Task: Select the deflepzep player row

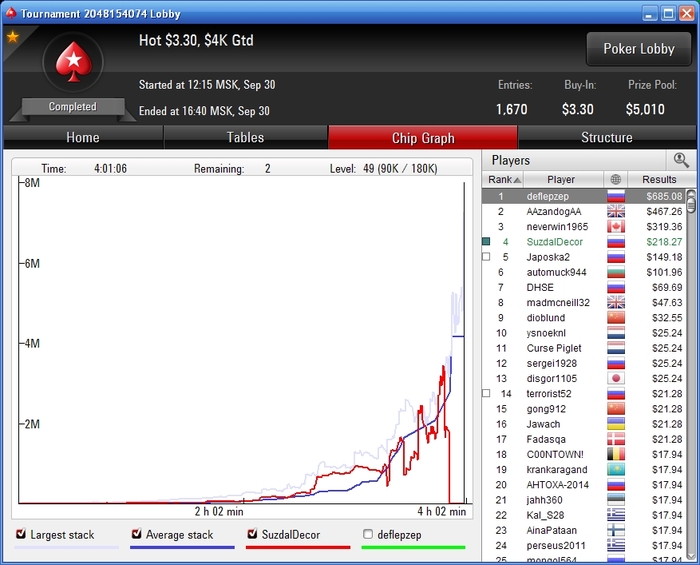Action: [x=583, y=196]
